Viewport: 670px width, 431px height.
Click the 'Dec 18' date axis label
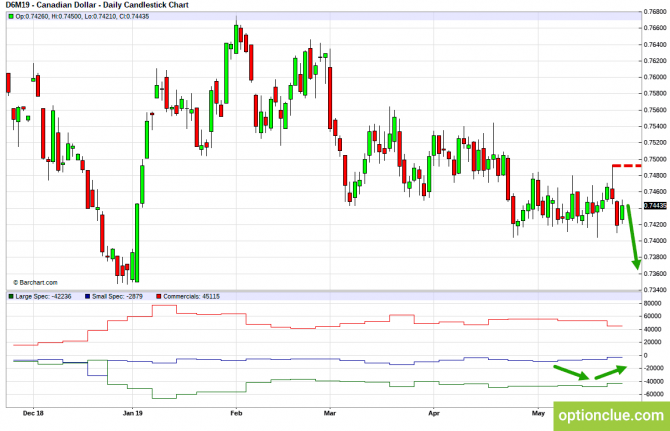[x=33, y=413]
